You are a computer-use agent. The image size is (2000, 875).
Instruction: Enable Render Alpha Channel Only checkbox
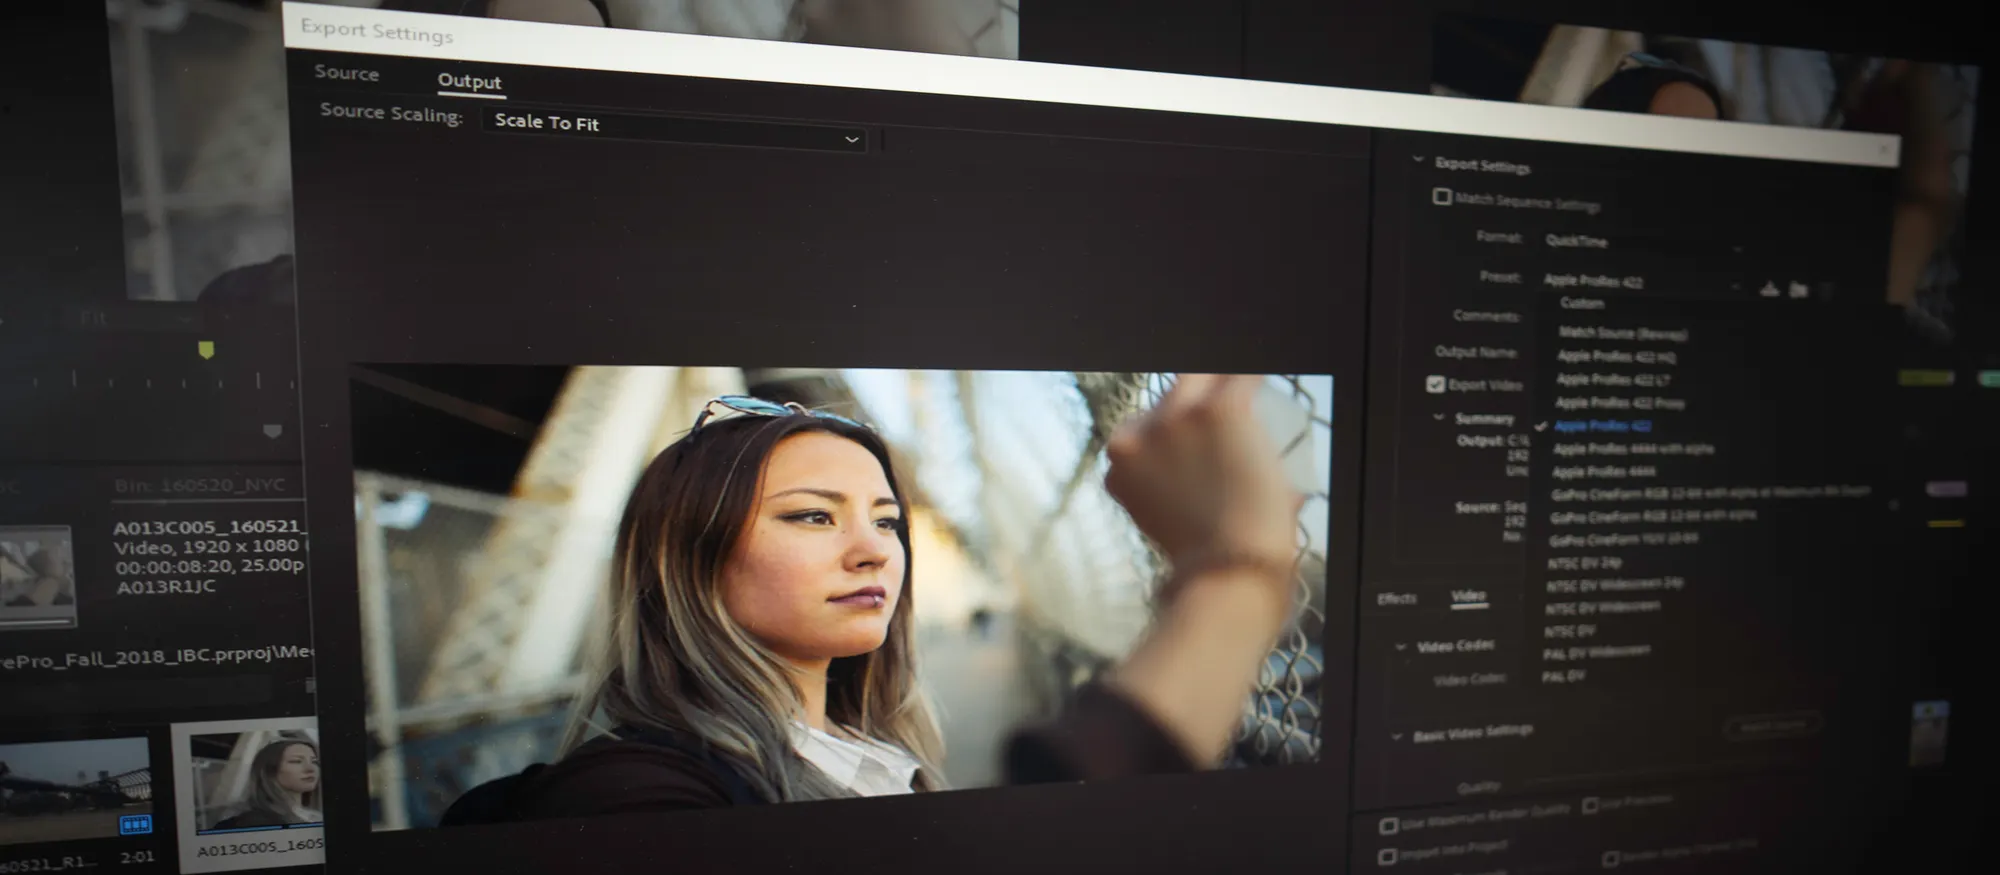[x=1610, y=859]
